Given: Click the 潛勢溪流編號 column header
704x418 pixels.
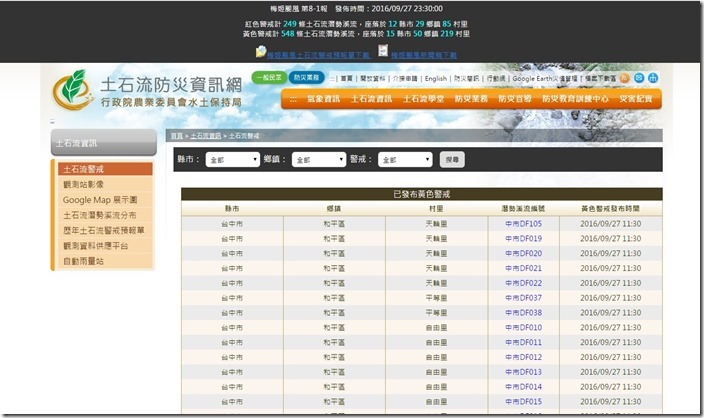Looking at the screenshot, I should pos(524,209).
